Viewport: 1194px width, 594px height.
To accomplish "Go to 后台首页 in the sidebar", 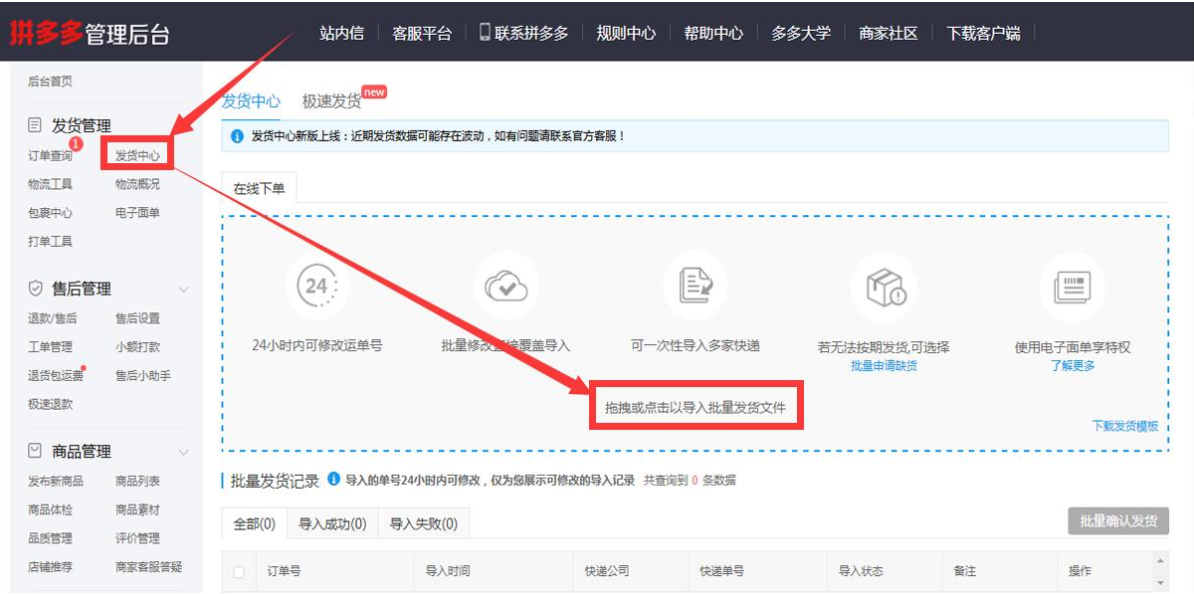I will pyautogui.click(x=50, y=81).
